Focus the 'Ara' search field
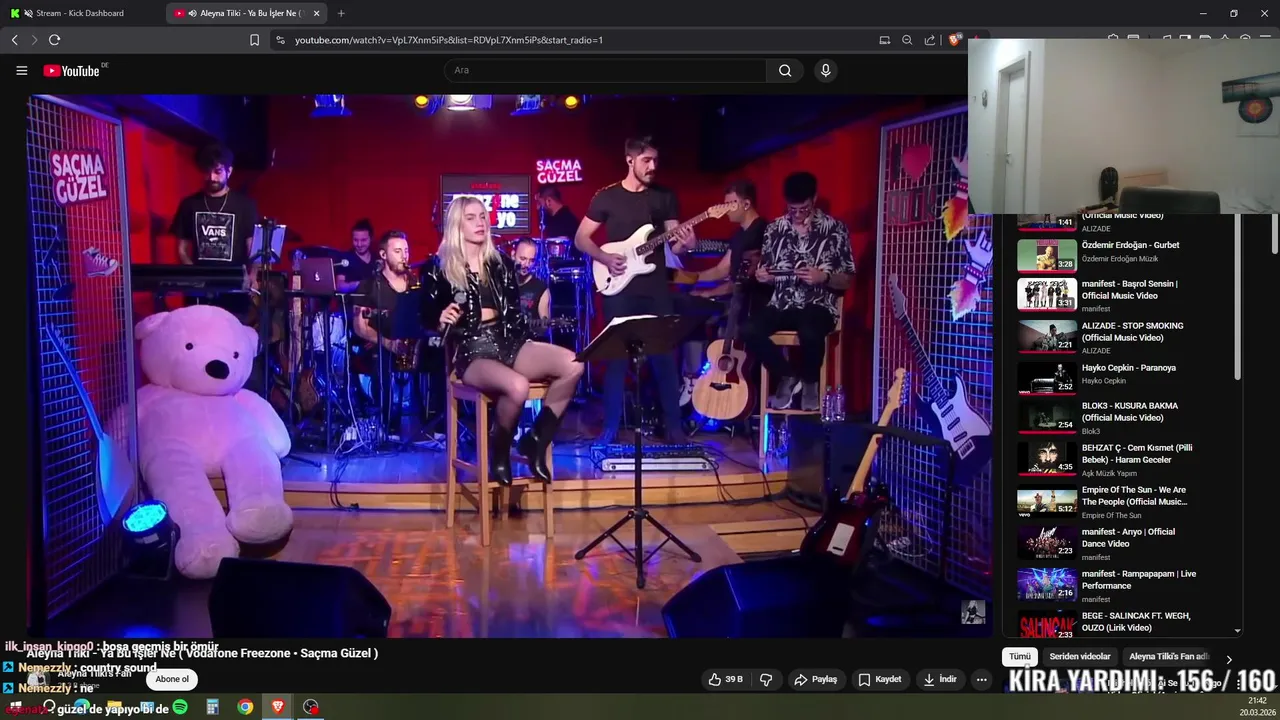The width and height of the screenshot is (1280, 720). [605, 70]
